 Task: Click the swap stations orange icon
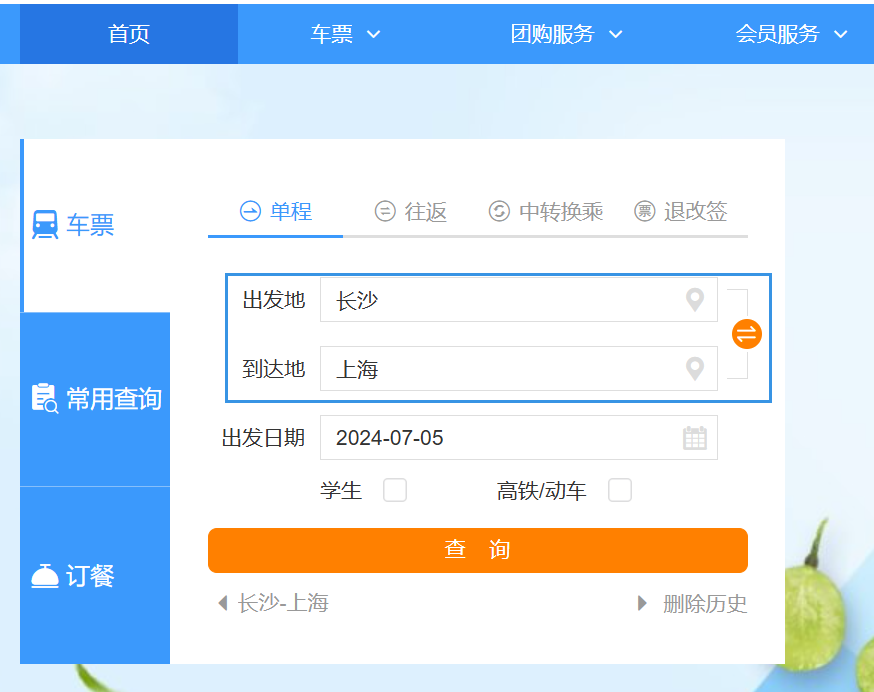(746, 334)
